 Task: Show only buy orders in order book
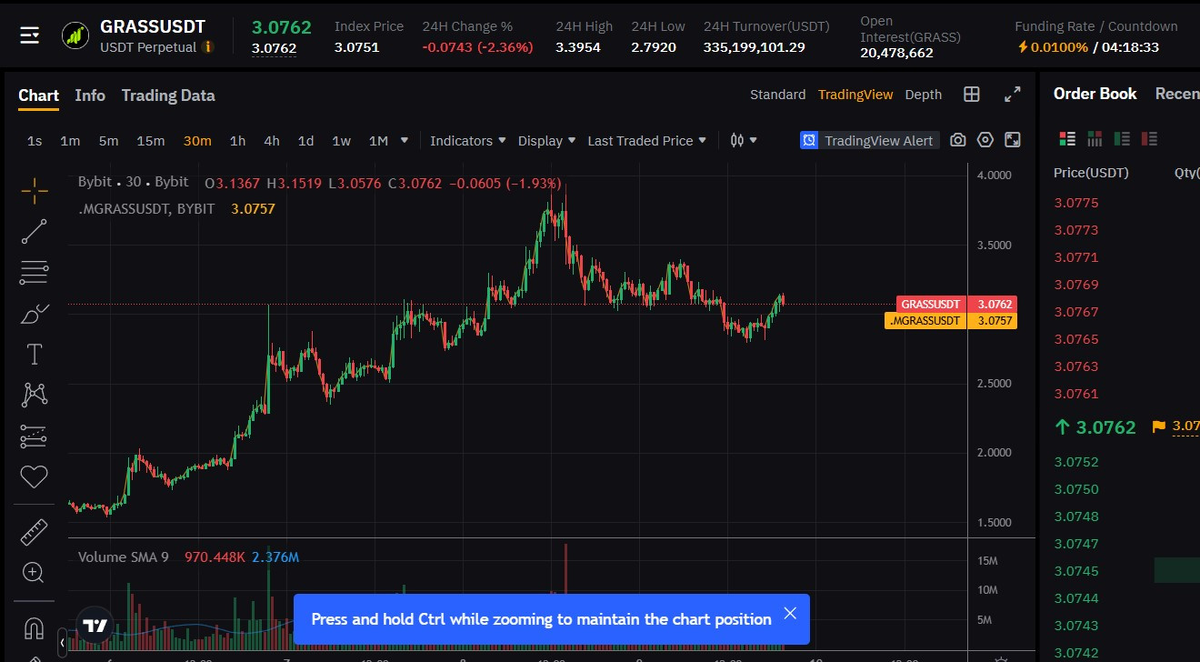point(1122,139)
